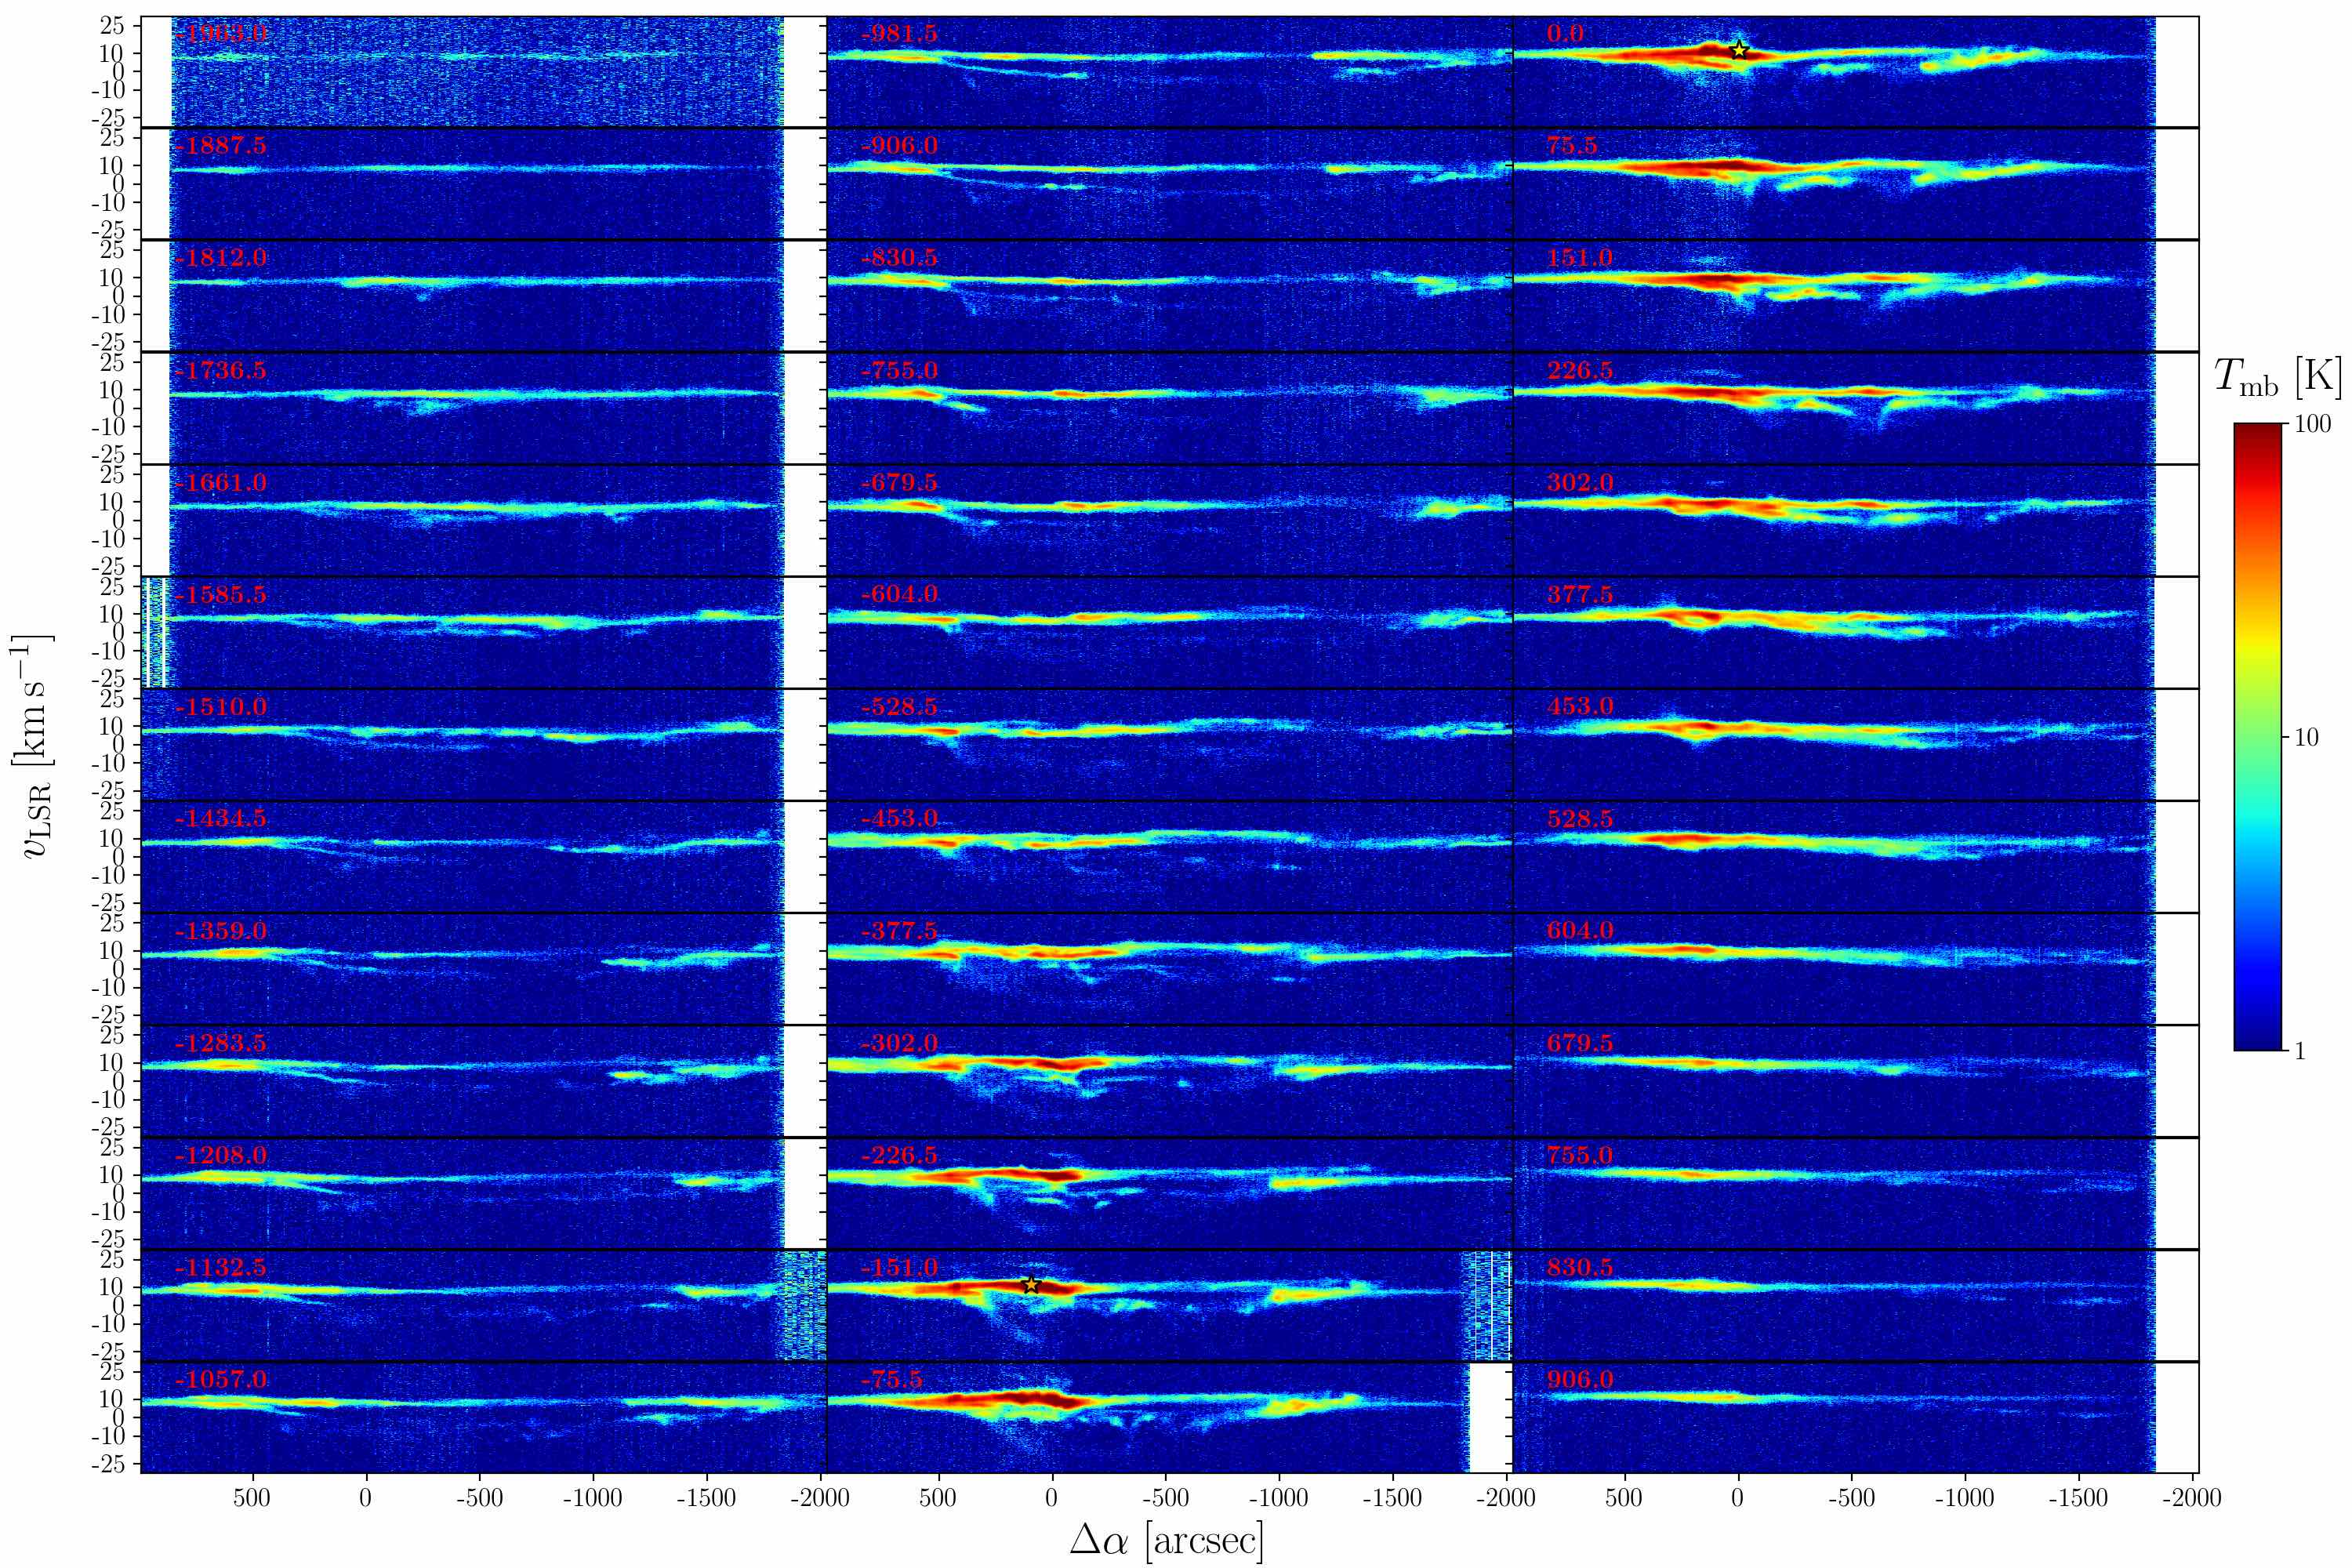Click the red panel label 302.0

[x=1580, y=483]
